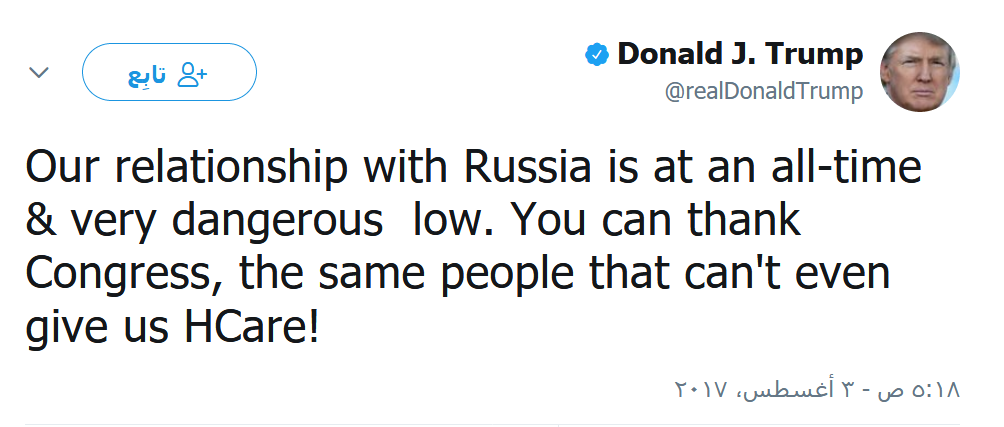Open the Donald J. Trump display name link
Screen dimensions: 1004x427
[x=739, y=55]
